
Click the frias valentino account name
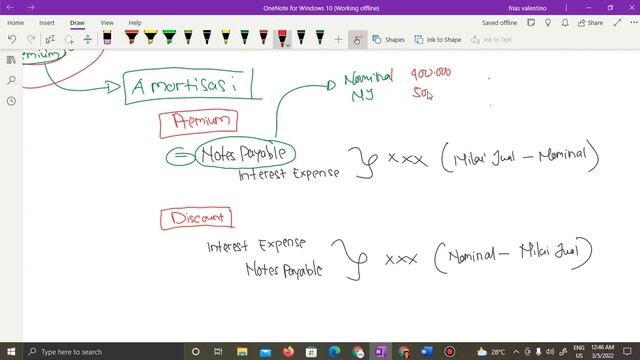pos(527,8)
